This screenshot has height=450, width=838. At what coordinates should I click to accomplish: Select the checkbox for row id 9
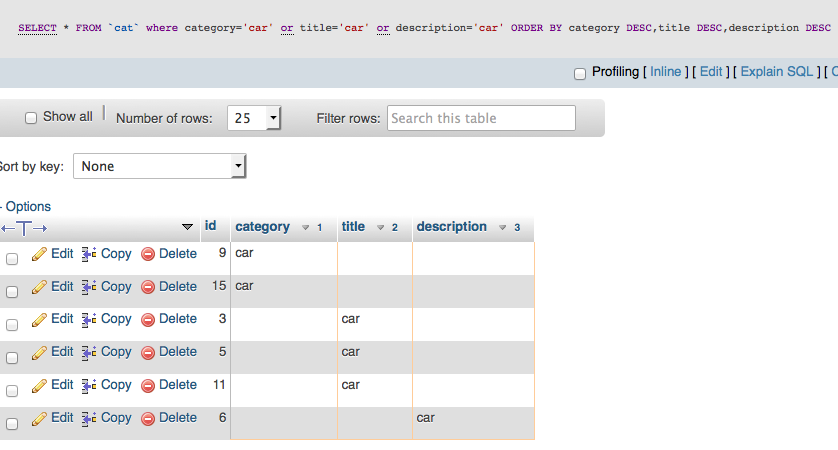click(x=12, y=259)
